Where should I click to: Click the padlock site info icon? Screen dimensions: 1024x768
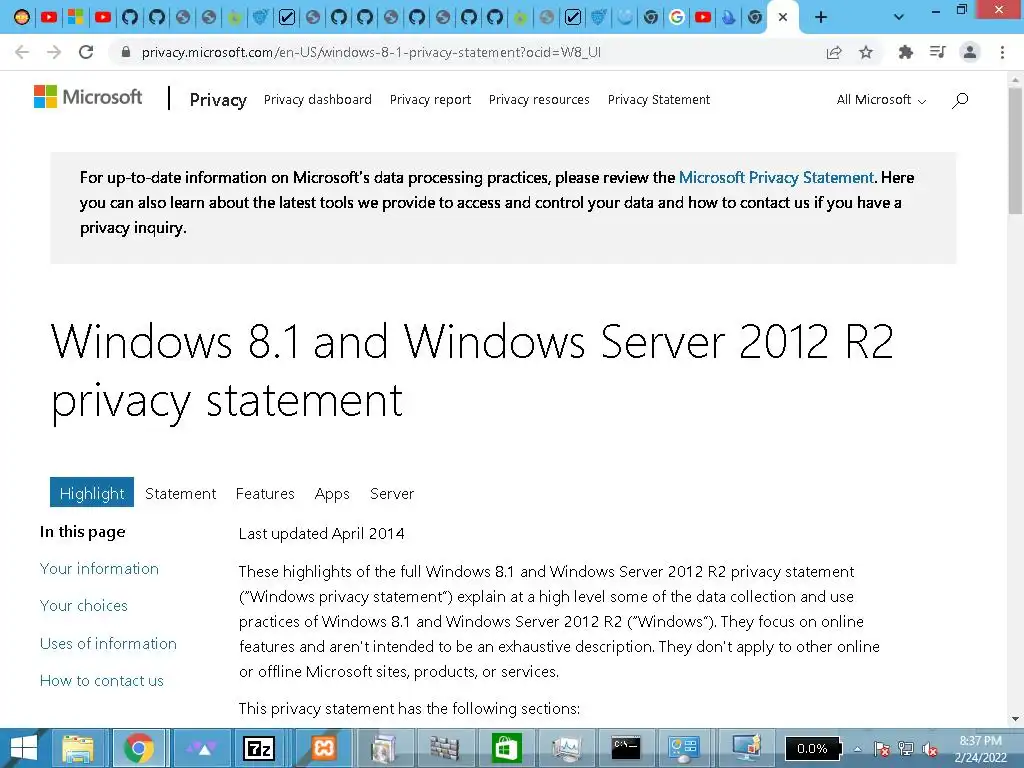coord(126,52)
